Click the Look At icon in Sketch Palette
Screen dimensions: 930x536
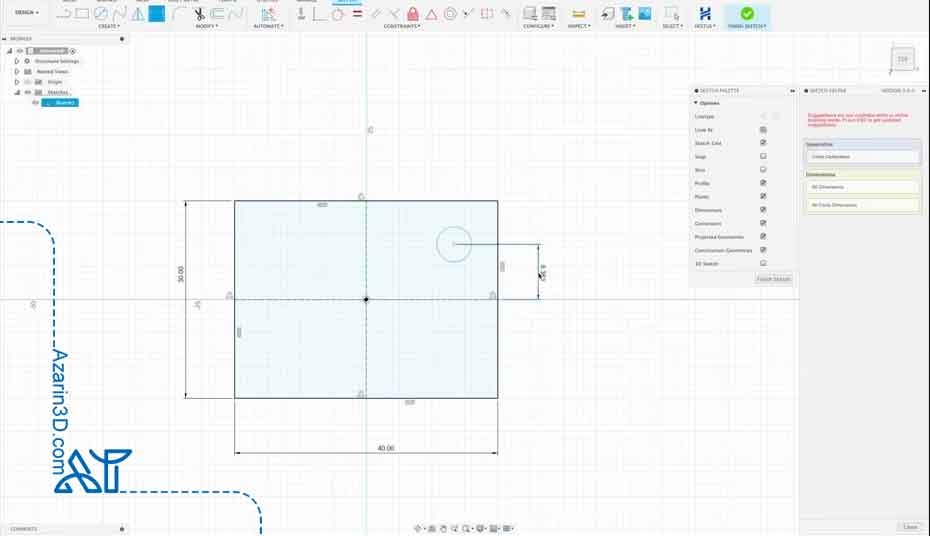tap(763, 130)
